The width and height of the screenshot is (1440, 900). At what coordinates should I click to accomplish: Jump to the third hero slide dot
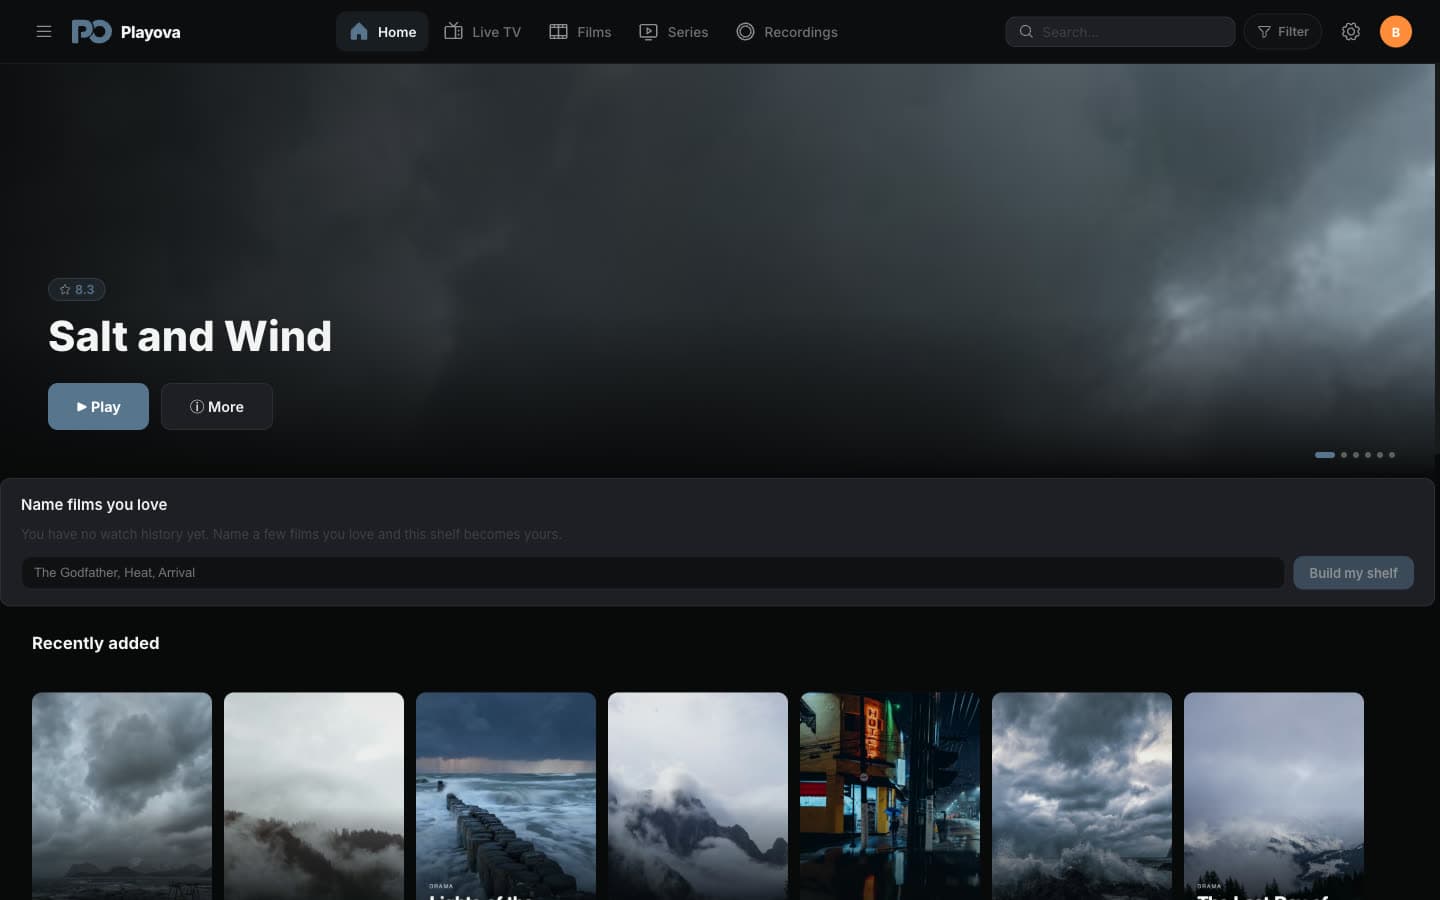[x=1356, y=455]
